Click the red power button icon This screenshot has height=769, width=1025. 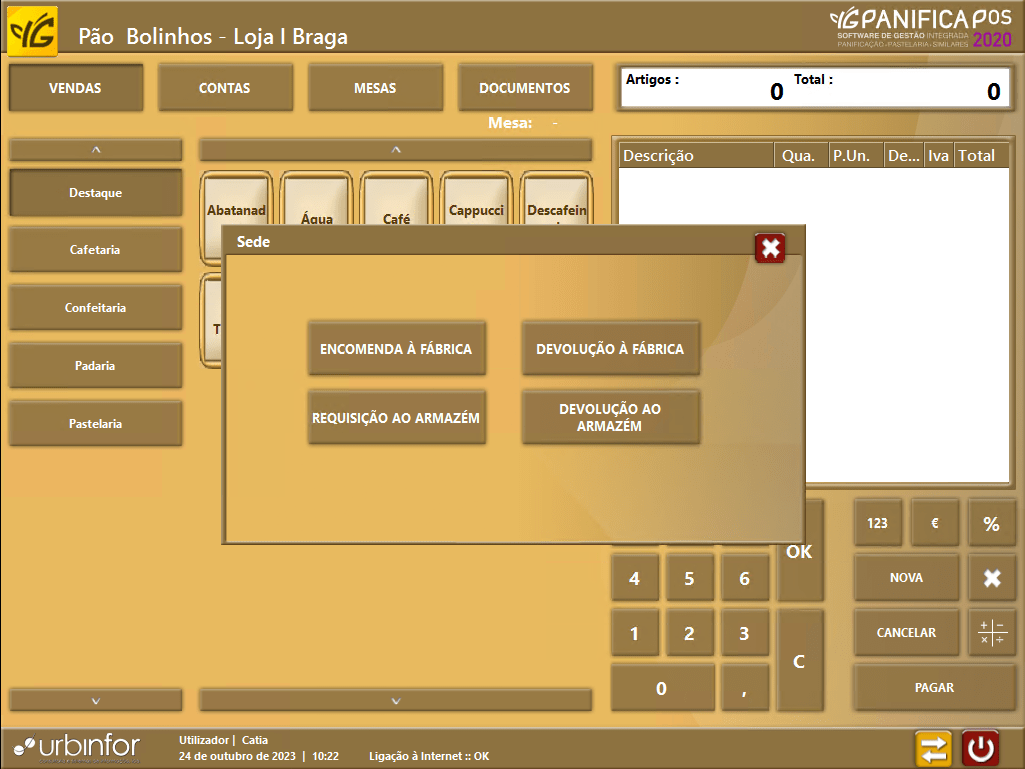[980, 748]
